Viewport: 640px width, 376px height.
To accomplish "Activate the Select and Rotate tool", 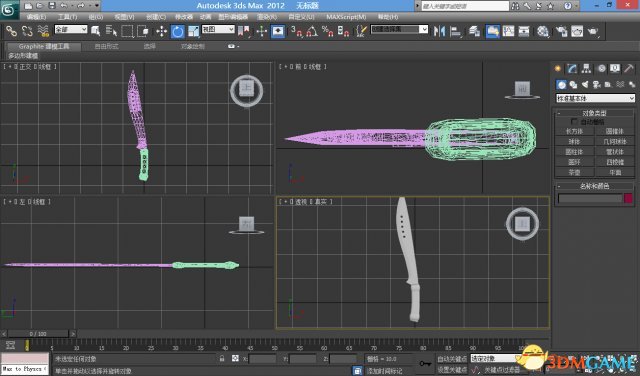I will pos(178,31).
